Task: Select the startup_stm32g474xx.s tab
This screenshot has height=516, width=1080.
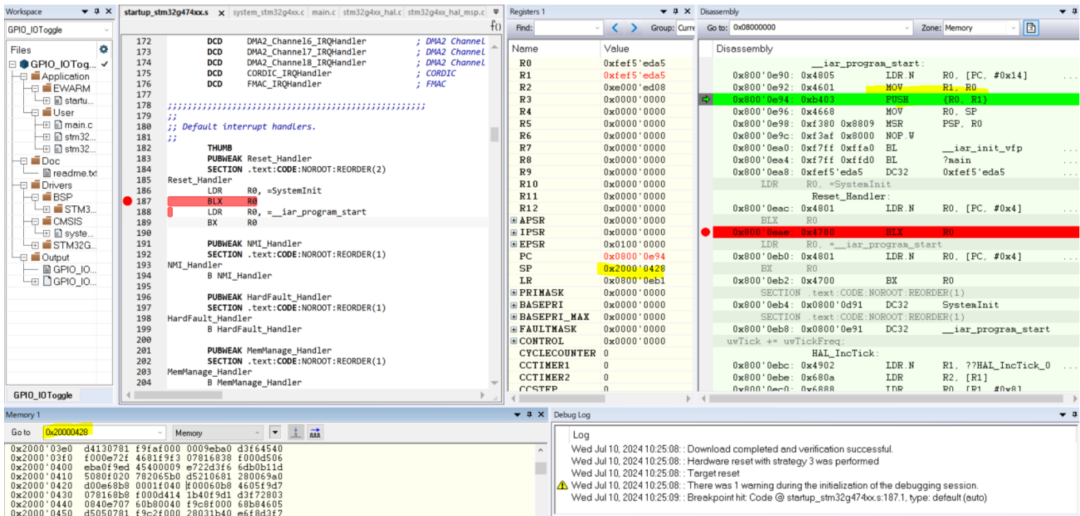Action: [x=165, y=13]
